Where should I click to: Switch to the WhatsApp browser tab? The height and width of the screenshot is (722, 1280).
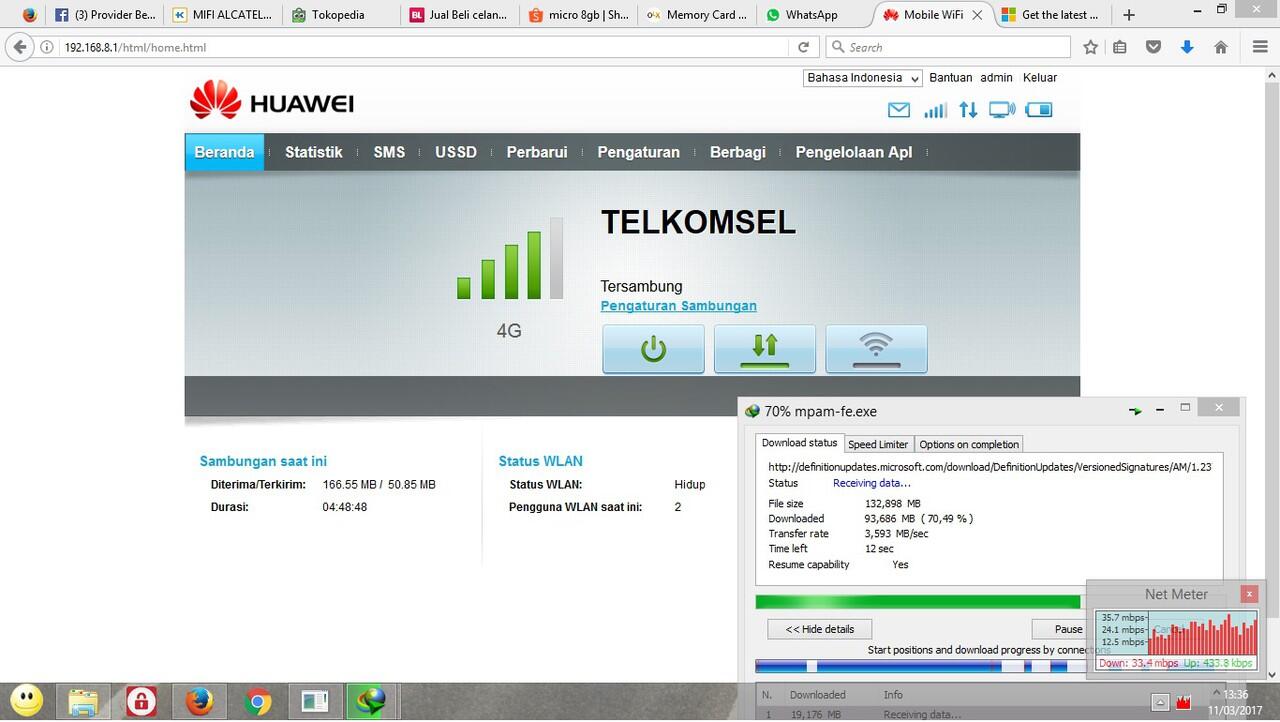[x=812, y=15]
